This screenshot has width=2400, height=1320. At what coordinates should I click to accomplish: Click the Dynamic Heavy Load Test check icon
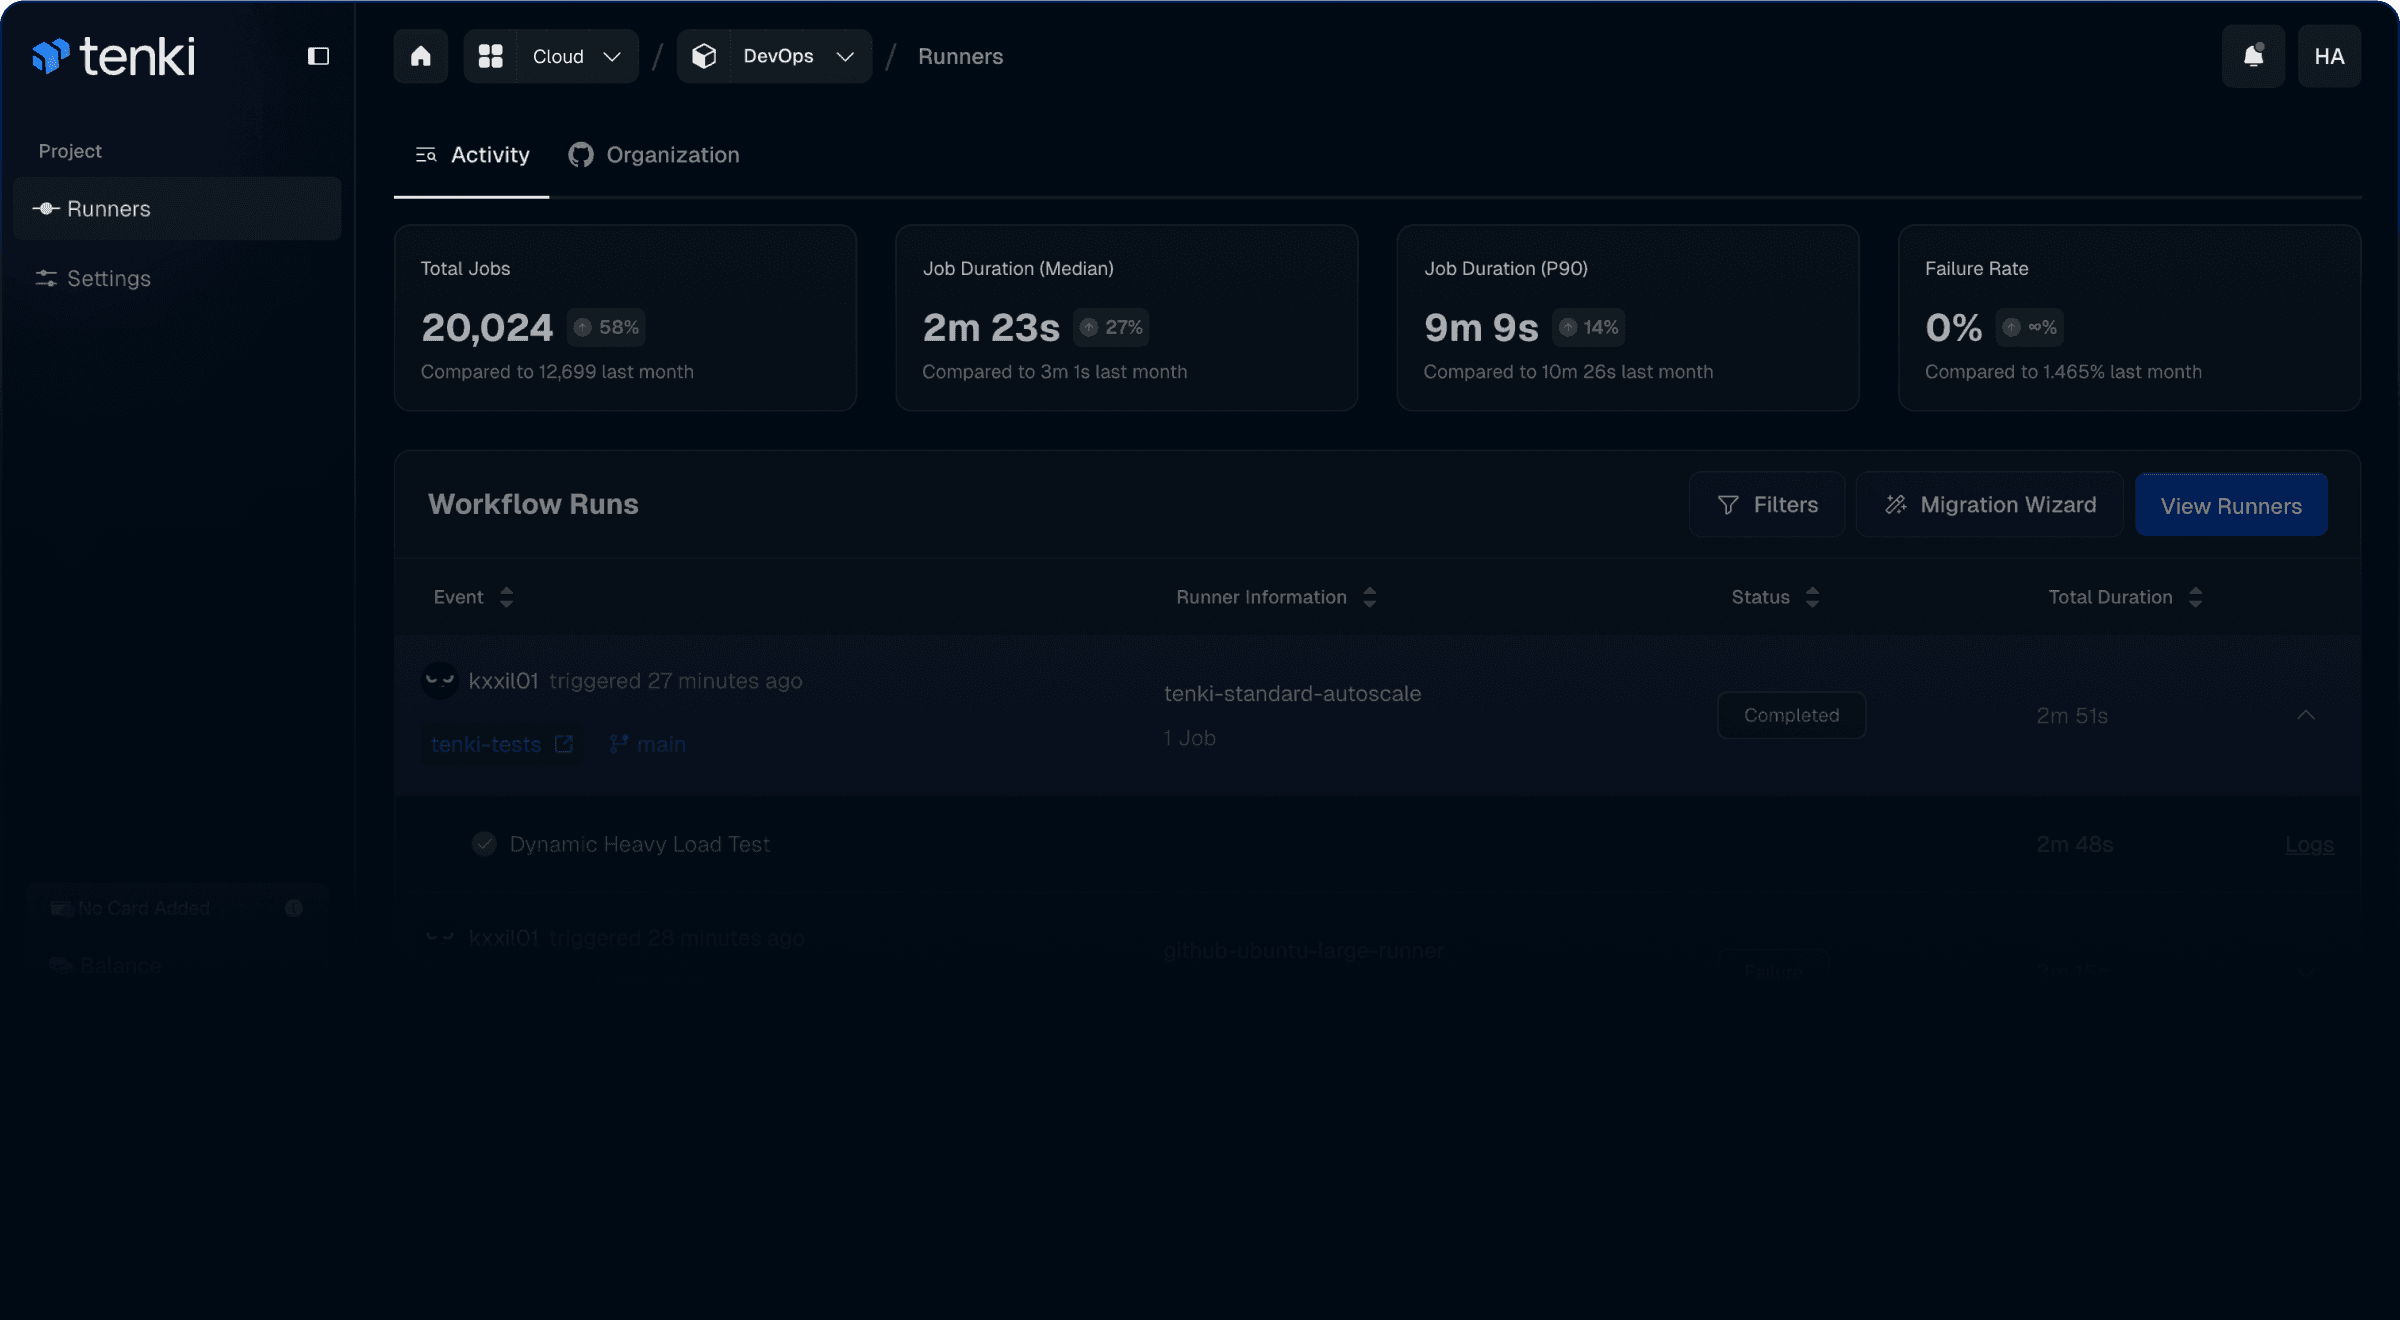click(x=484, y=844)
